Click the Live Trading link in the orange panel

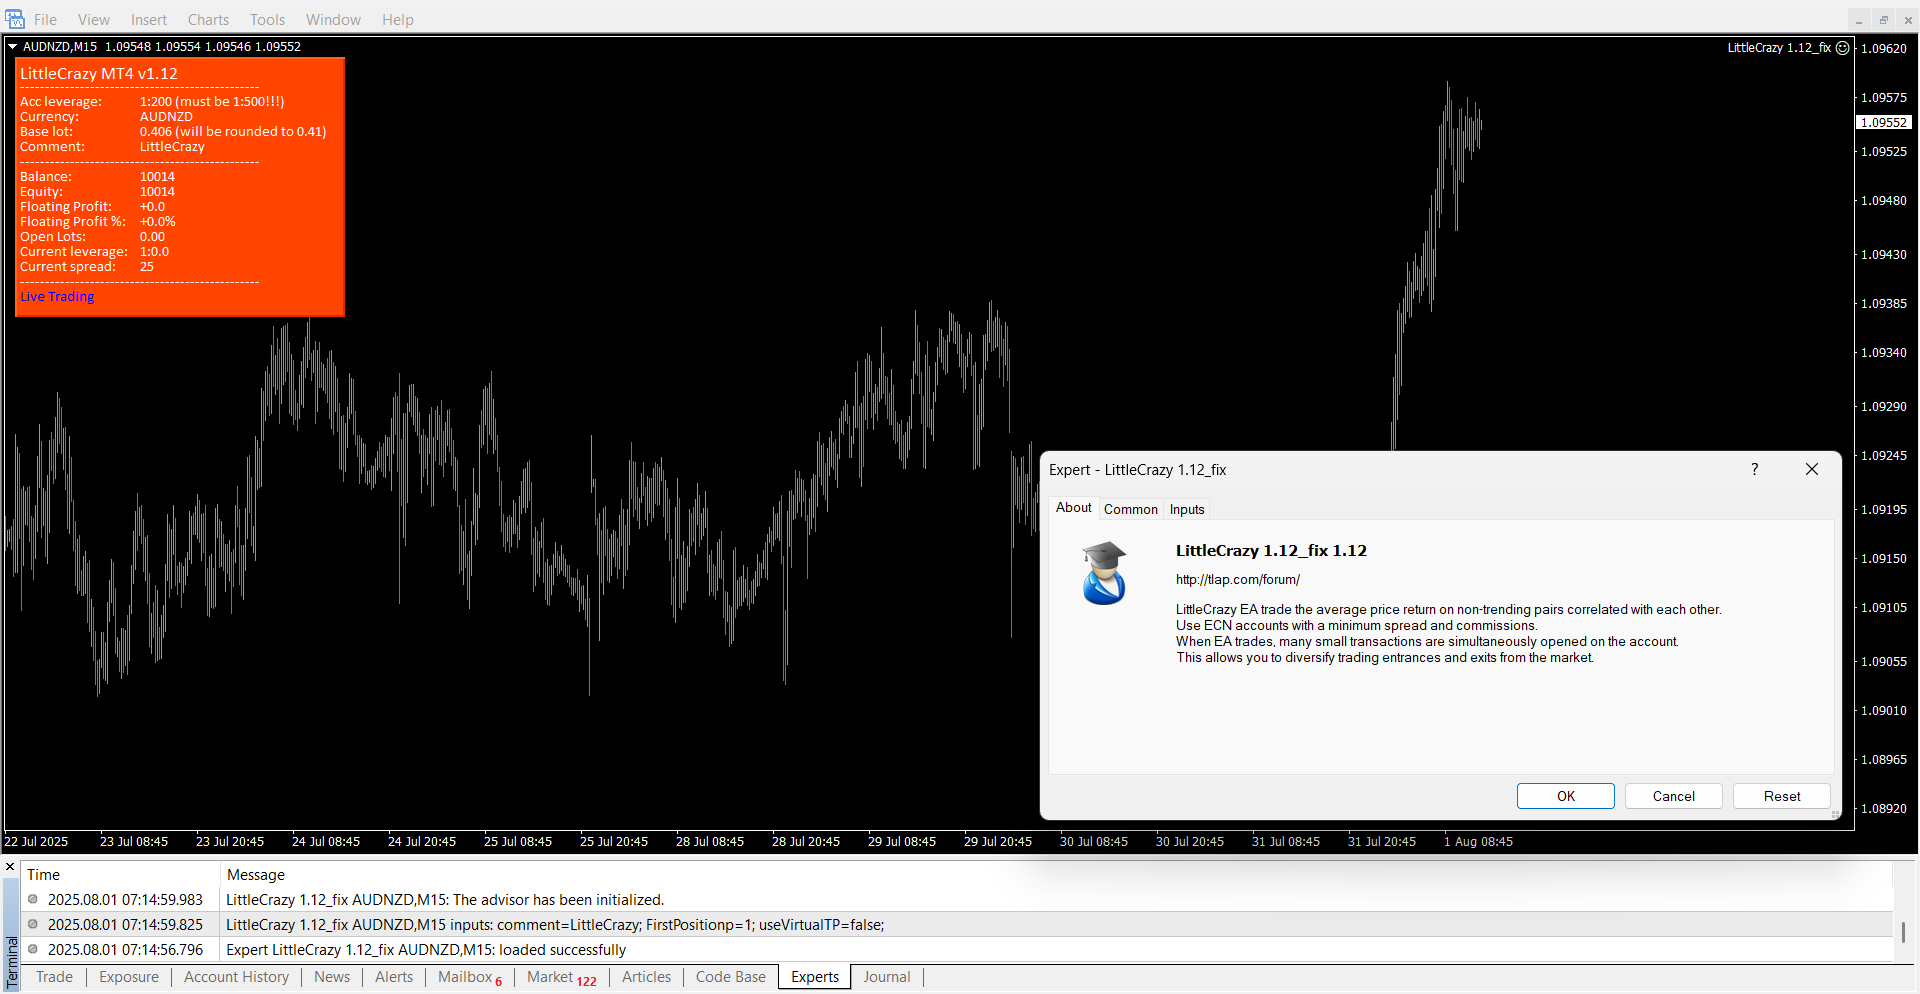tap(57, 297)
